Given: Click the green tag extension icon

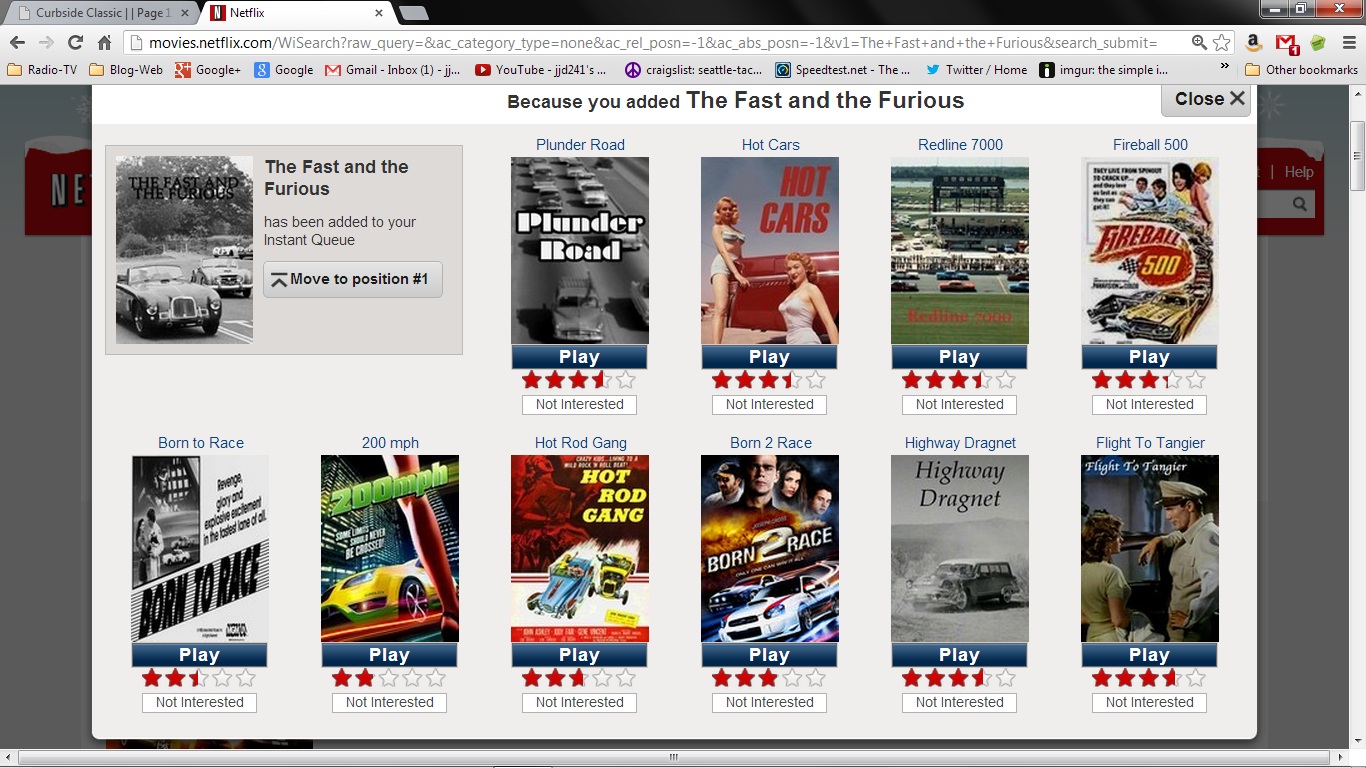Looking at the screenshot, I should 1318,42.
